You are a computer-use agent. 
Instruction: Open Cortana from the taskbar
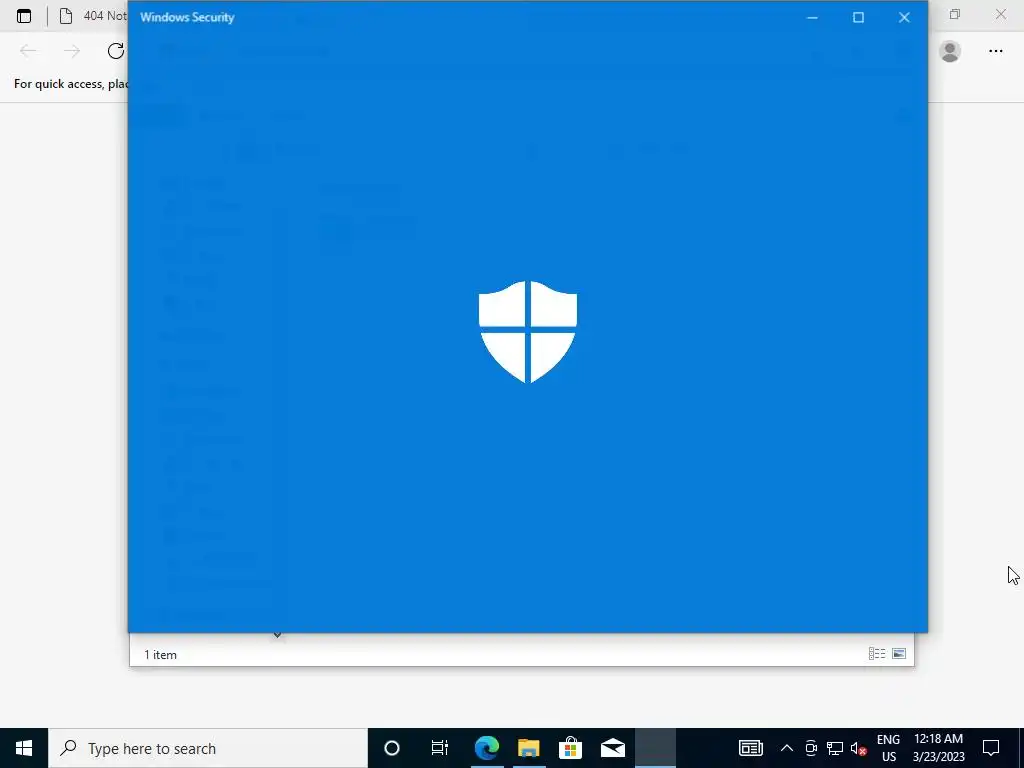tap(392, 748)
